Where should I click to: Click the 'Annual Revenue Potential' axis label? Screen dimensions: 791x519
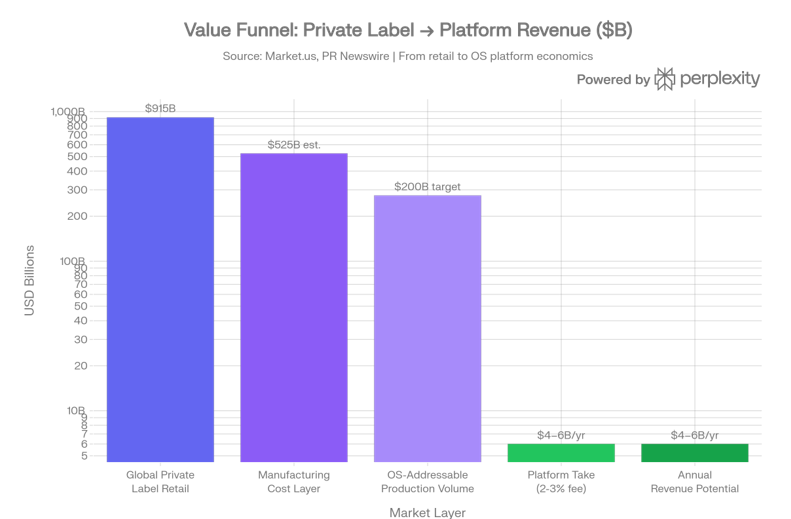pyautogui.click(x=694, y=481)
